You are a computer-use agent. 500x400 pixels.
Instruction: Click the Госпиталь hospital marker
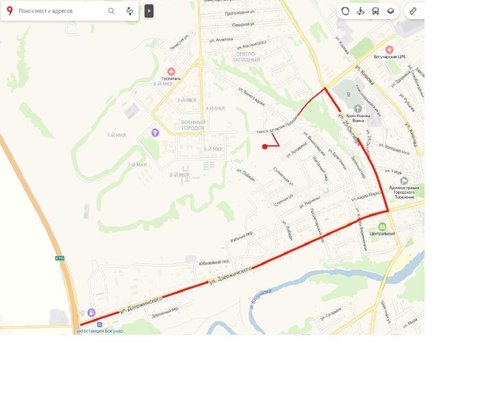click(x=171, y=71)
